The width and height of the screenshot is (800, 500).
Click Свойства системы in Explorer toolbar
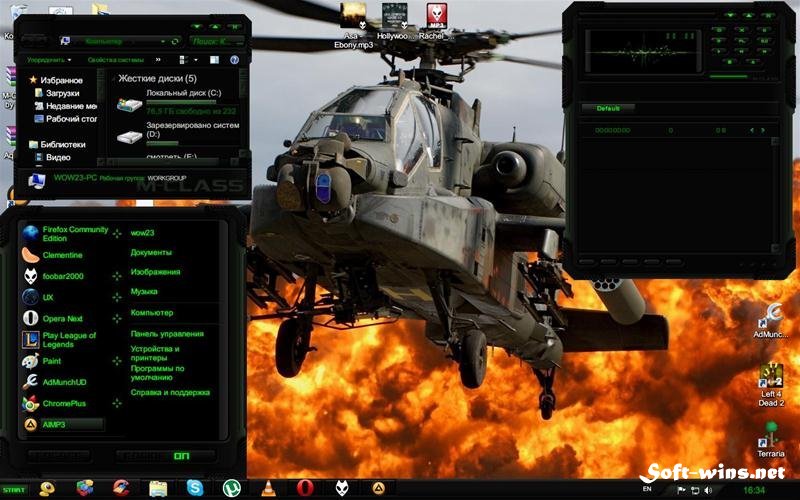[x=115, y=60]
